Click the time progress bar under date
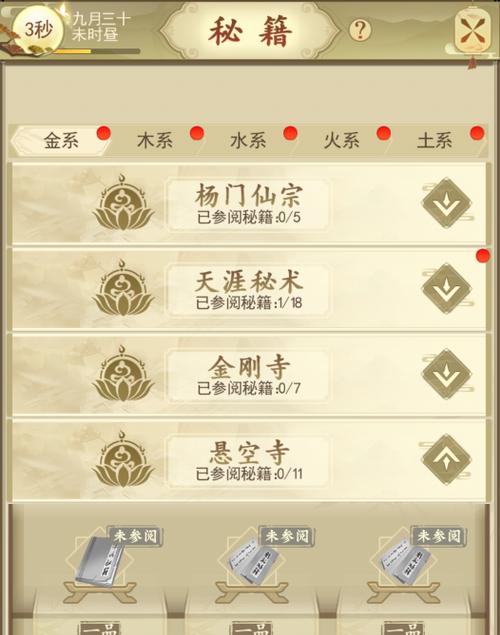Viewport: 500px width, 635px height. pyautogui.click(x=97, y=51)
